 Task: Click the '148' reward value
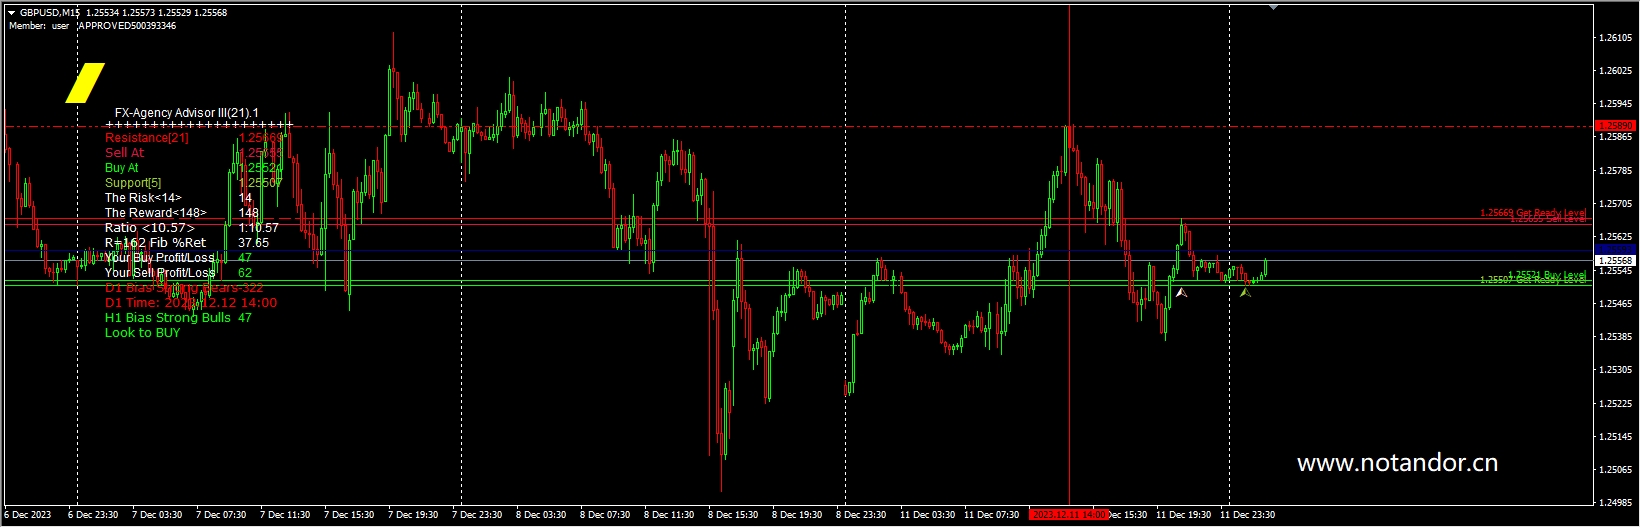249,213
